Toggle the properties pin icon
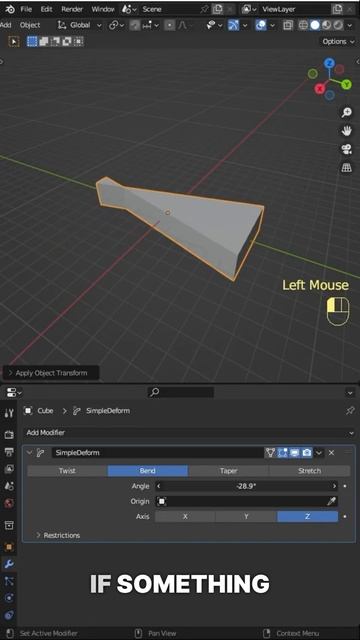This screenshot has height=640, width=360. (350, 411)
